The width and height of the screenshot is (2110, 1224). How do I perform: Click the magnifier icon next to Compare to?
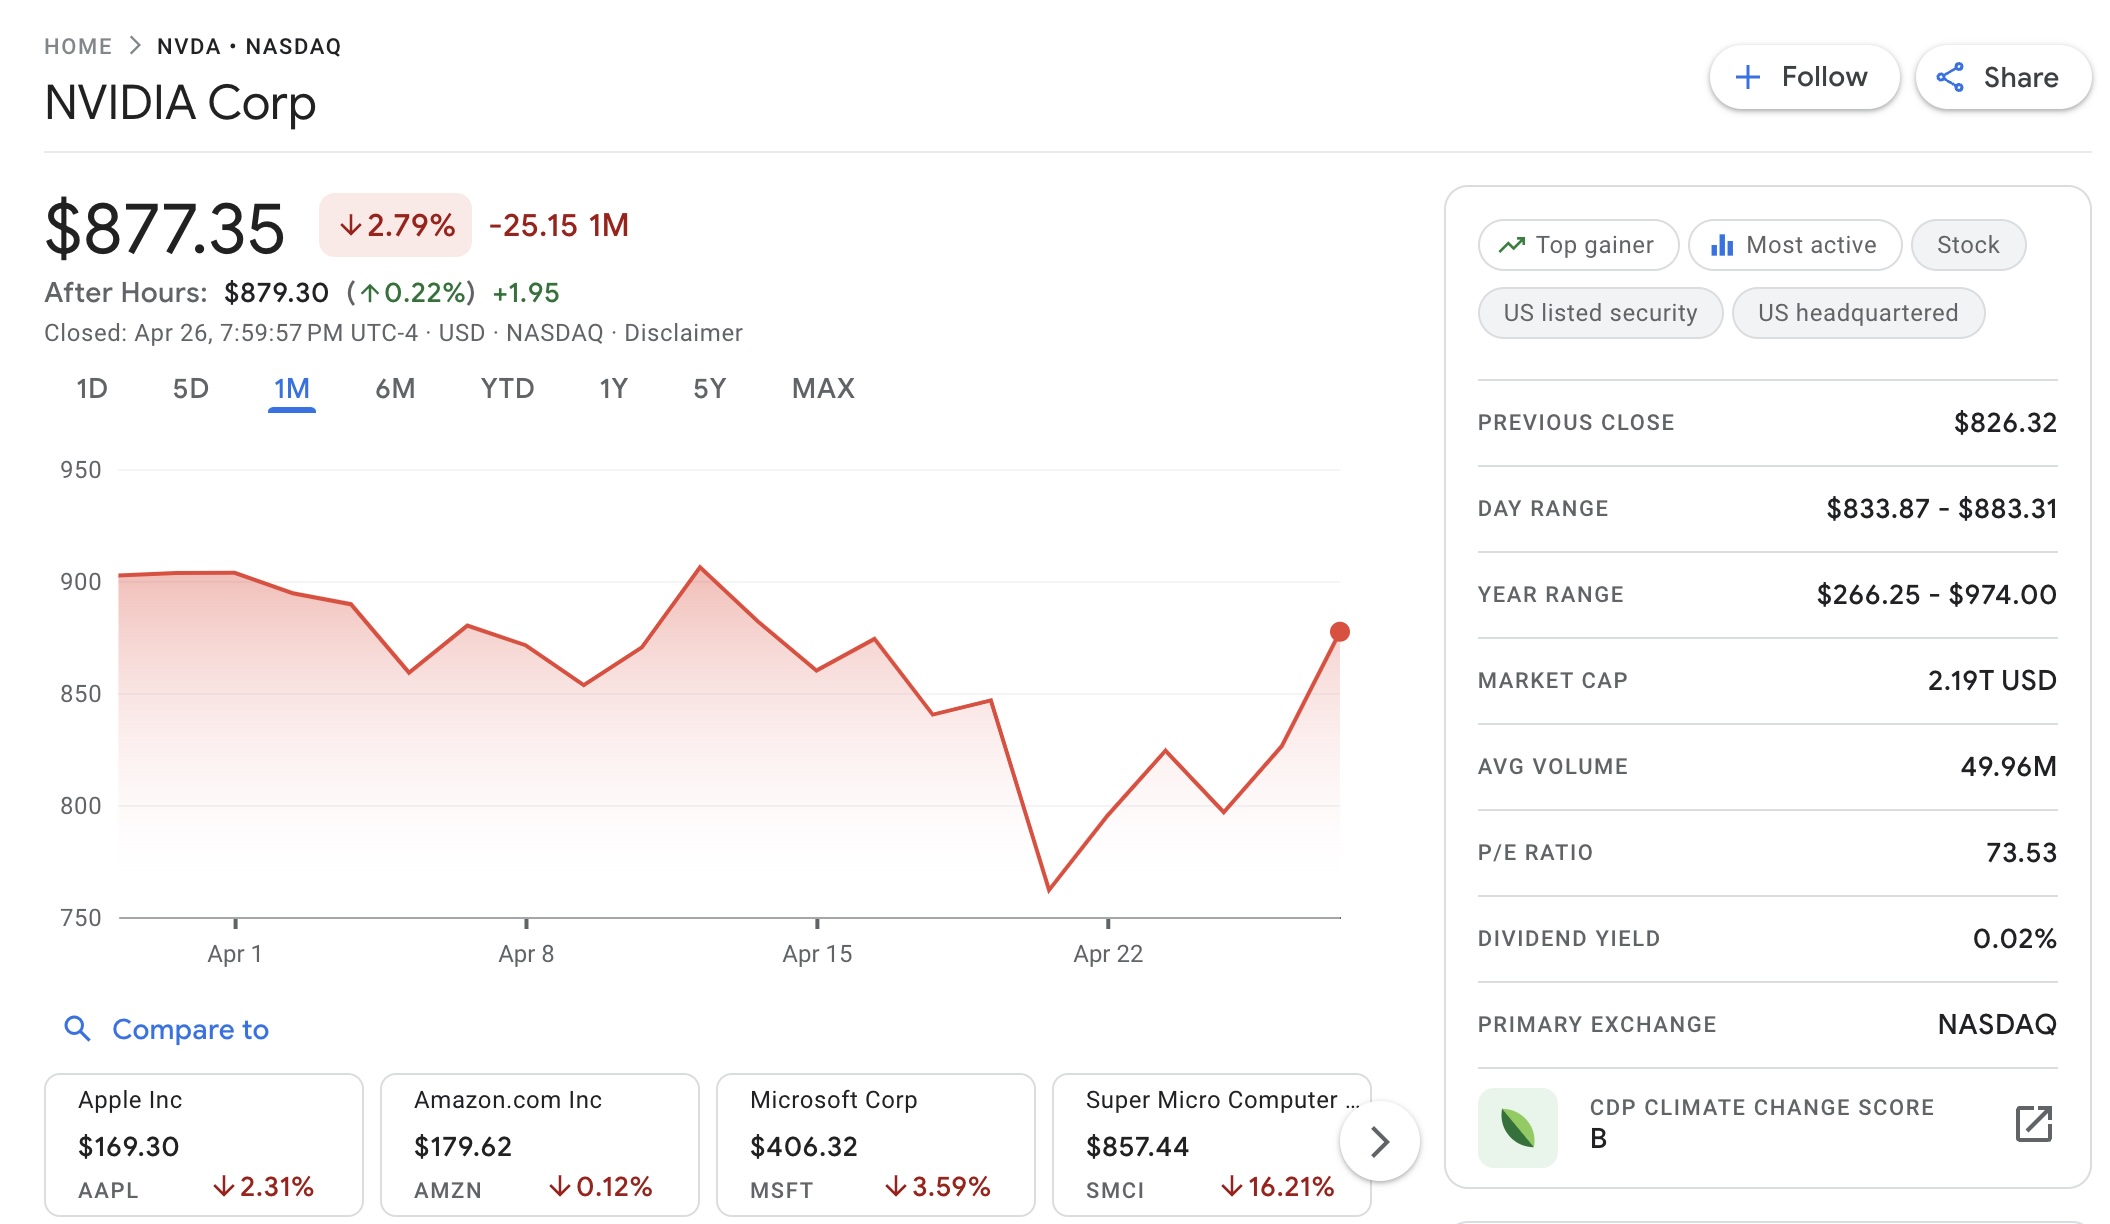[x=77, y=1028]
